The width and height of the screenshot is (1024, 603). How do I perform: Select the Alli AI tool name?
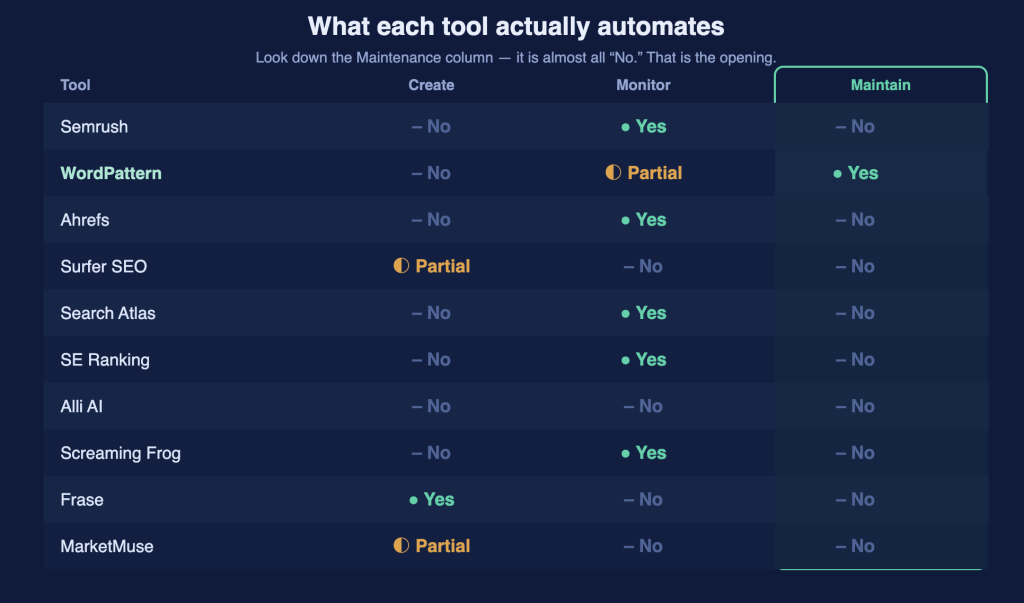(x=82, y=406)
